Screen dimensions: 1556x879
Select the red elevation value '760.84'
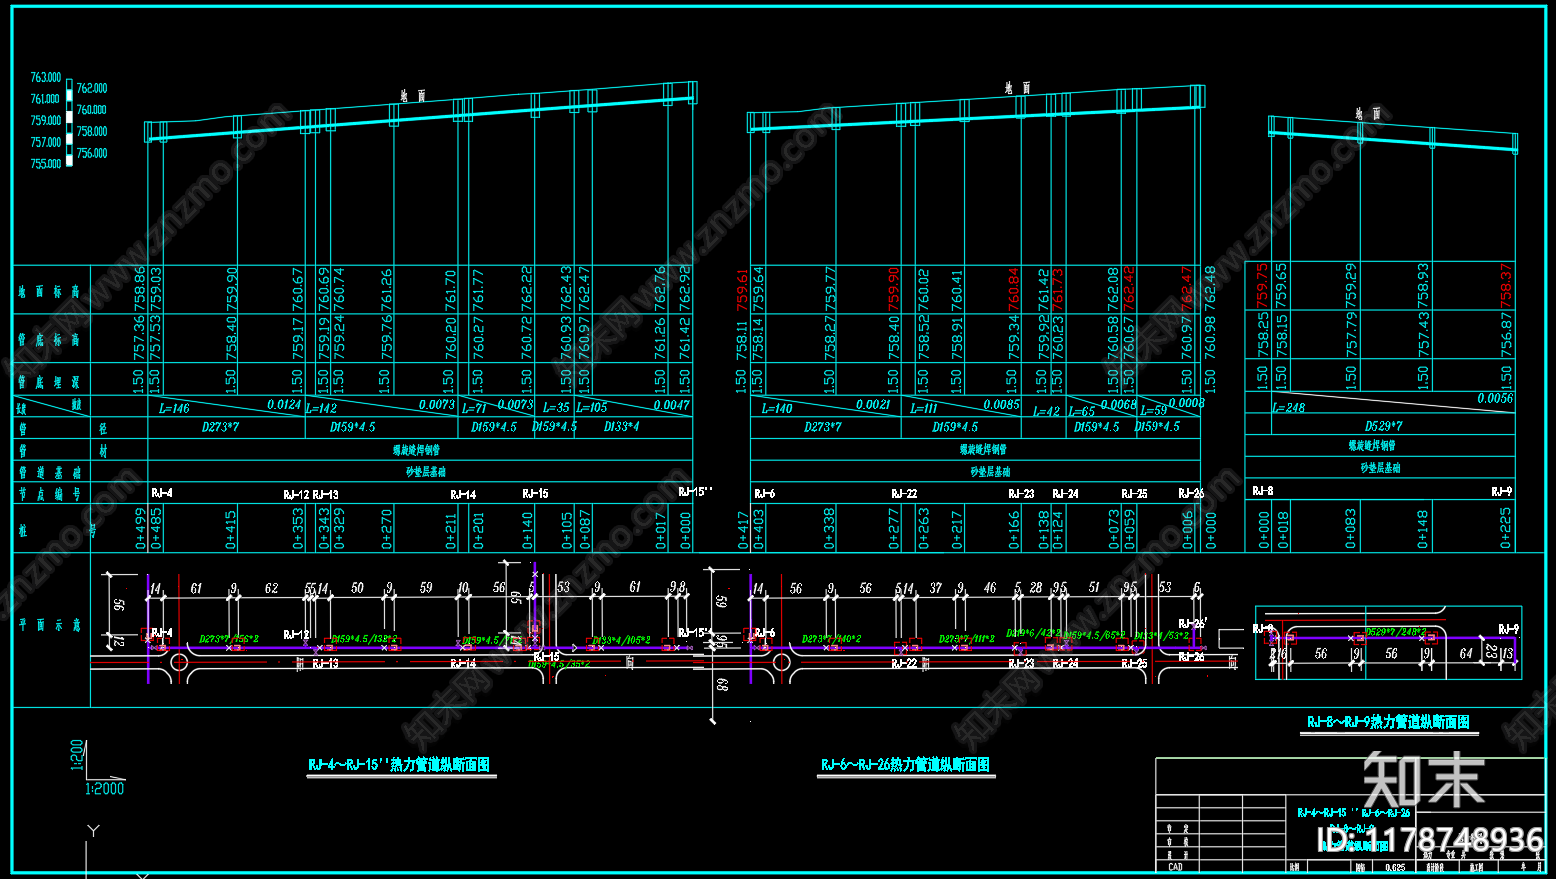pyautogui.click(x=1014, y=289)
